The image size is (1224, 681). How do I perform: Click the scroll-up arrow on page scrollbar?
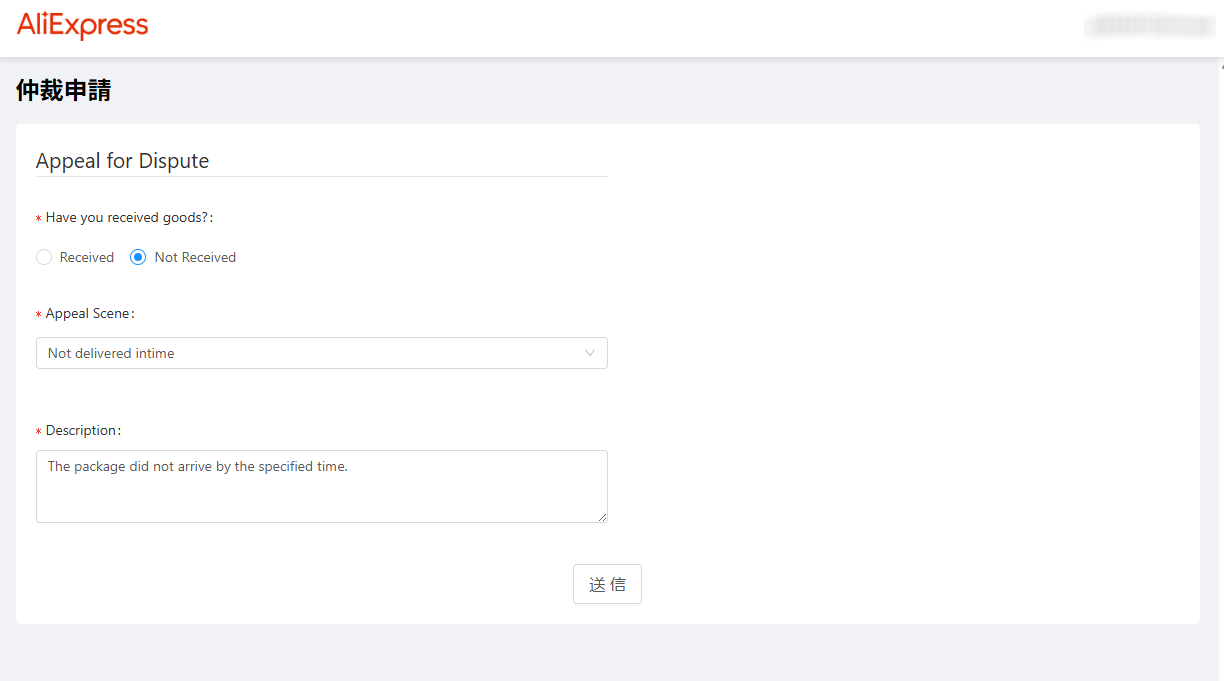point(1221,64)
